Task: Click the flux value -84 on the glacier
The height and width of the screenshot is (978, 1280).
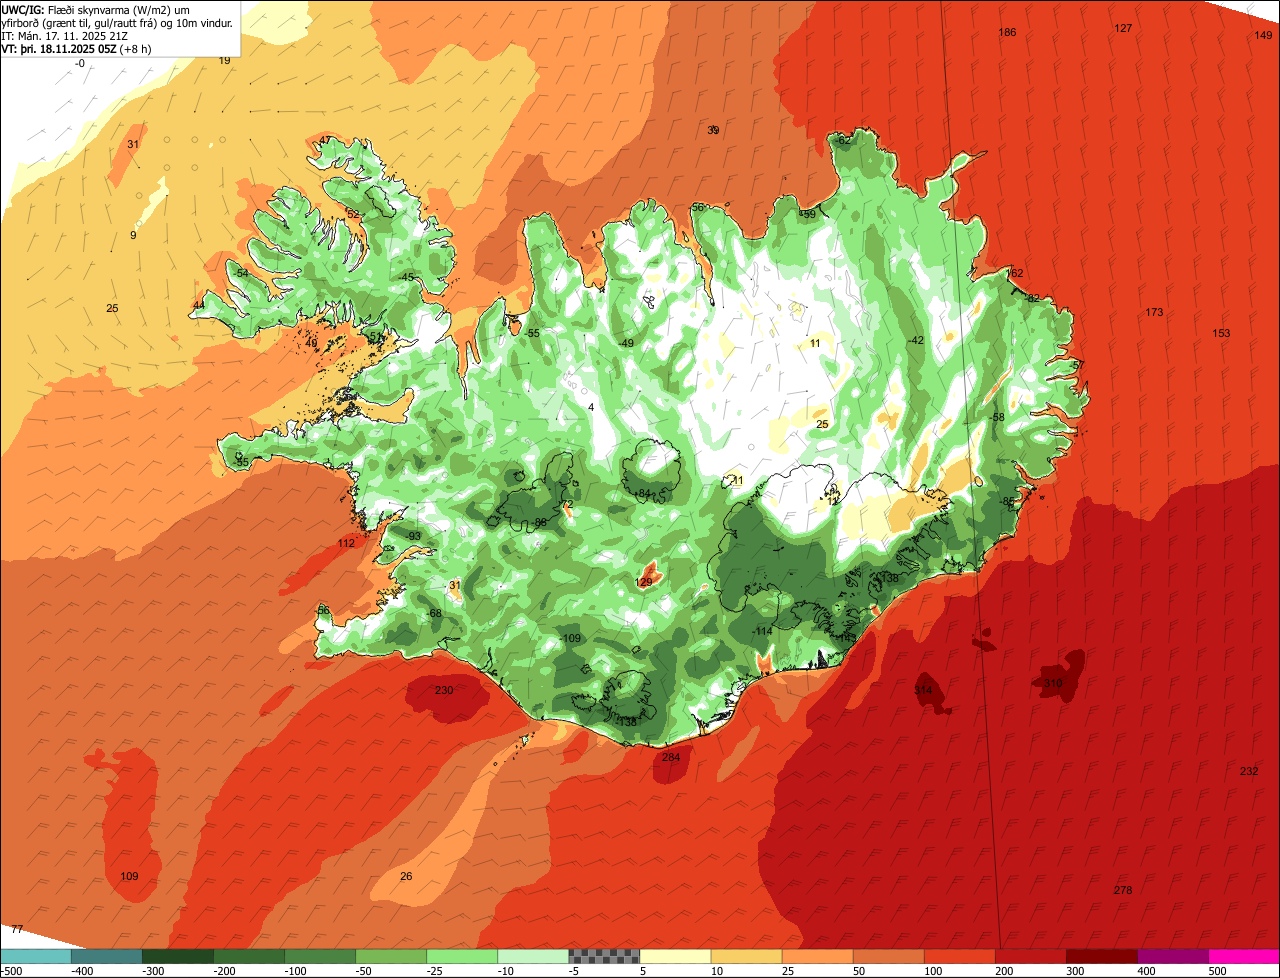Action: coord(643,493)
